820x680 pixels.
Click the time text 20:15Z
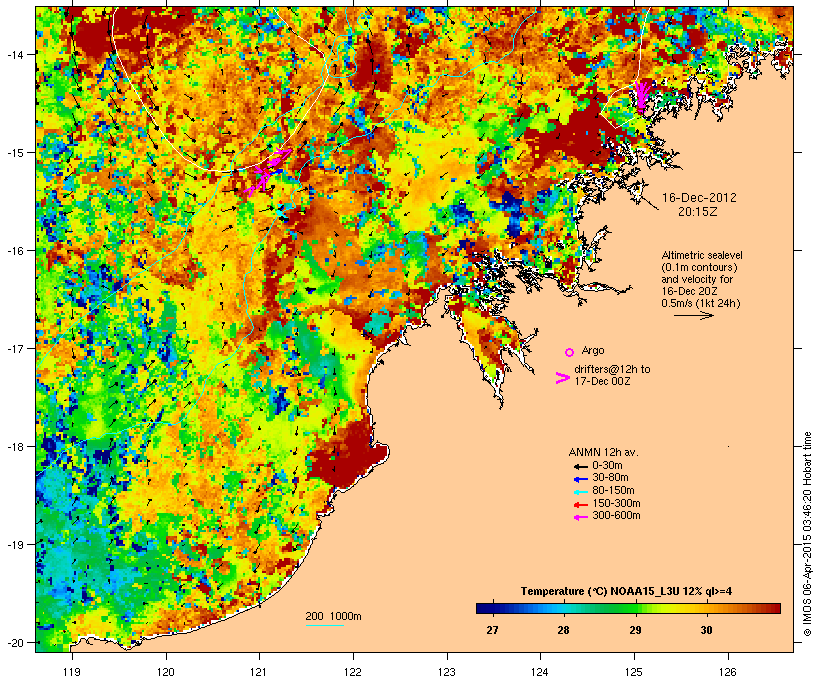[698, 212]
